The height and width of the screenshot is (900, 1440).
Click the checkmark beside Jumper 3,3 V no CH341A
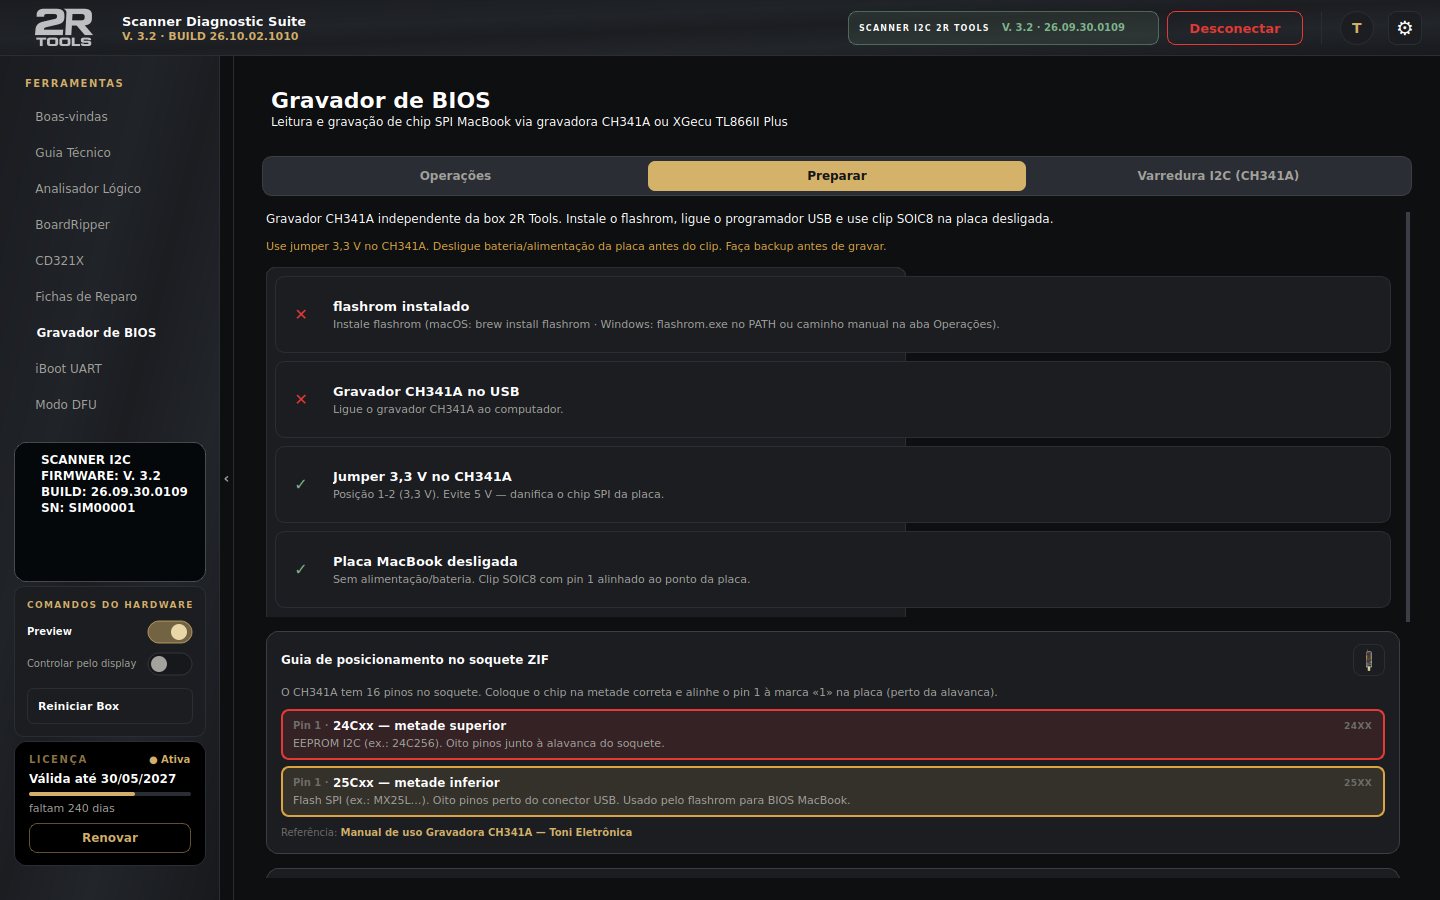pos(301,484)
